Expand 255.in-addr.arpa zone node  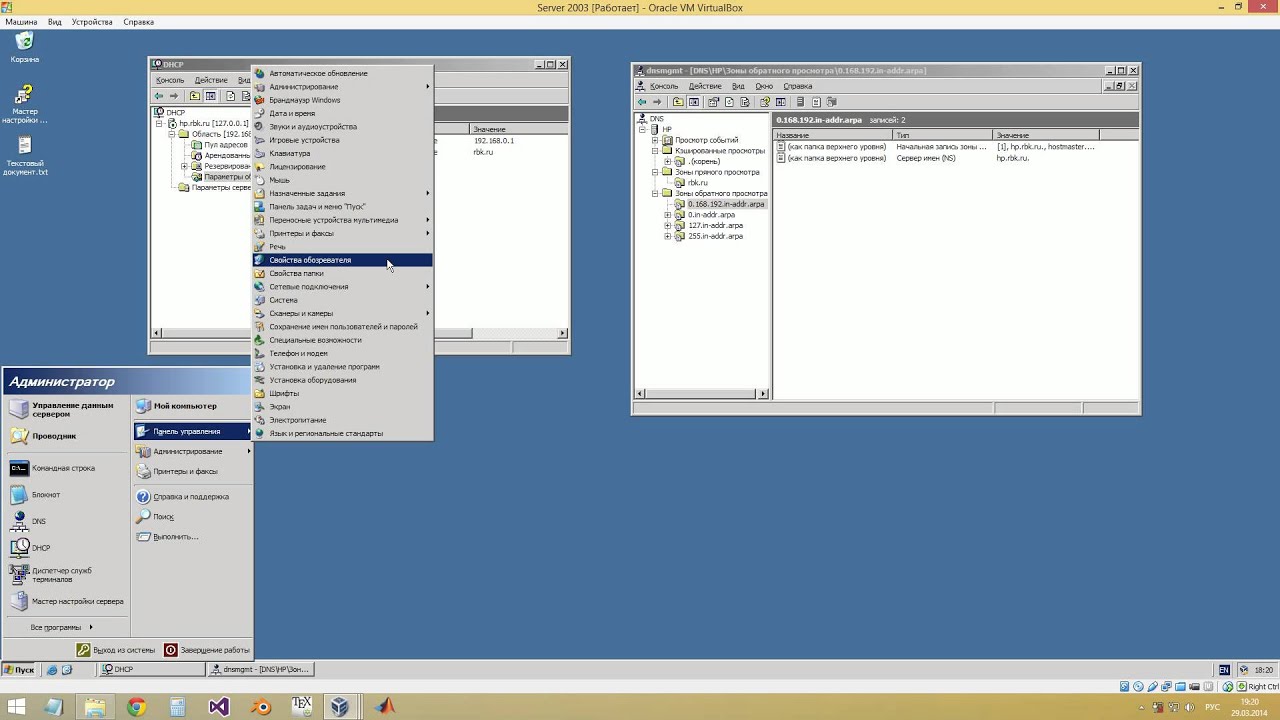tap(668, 236)
